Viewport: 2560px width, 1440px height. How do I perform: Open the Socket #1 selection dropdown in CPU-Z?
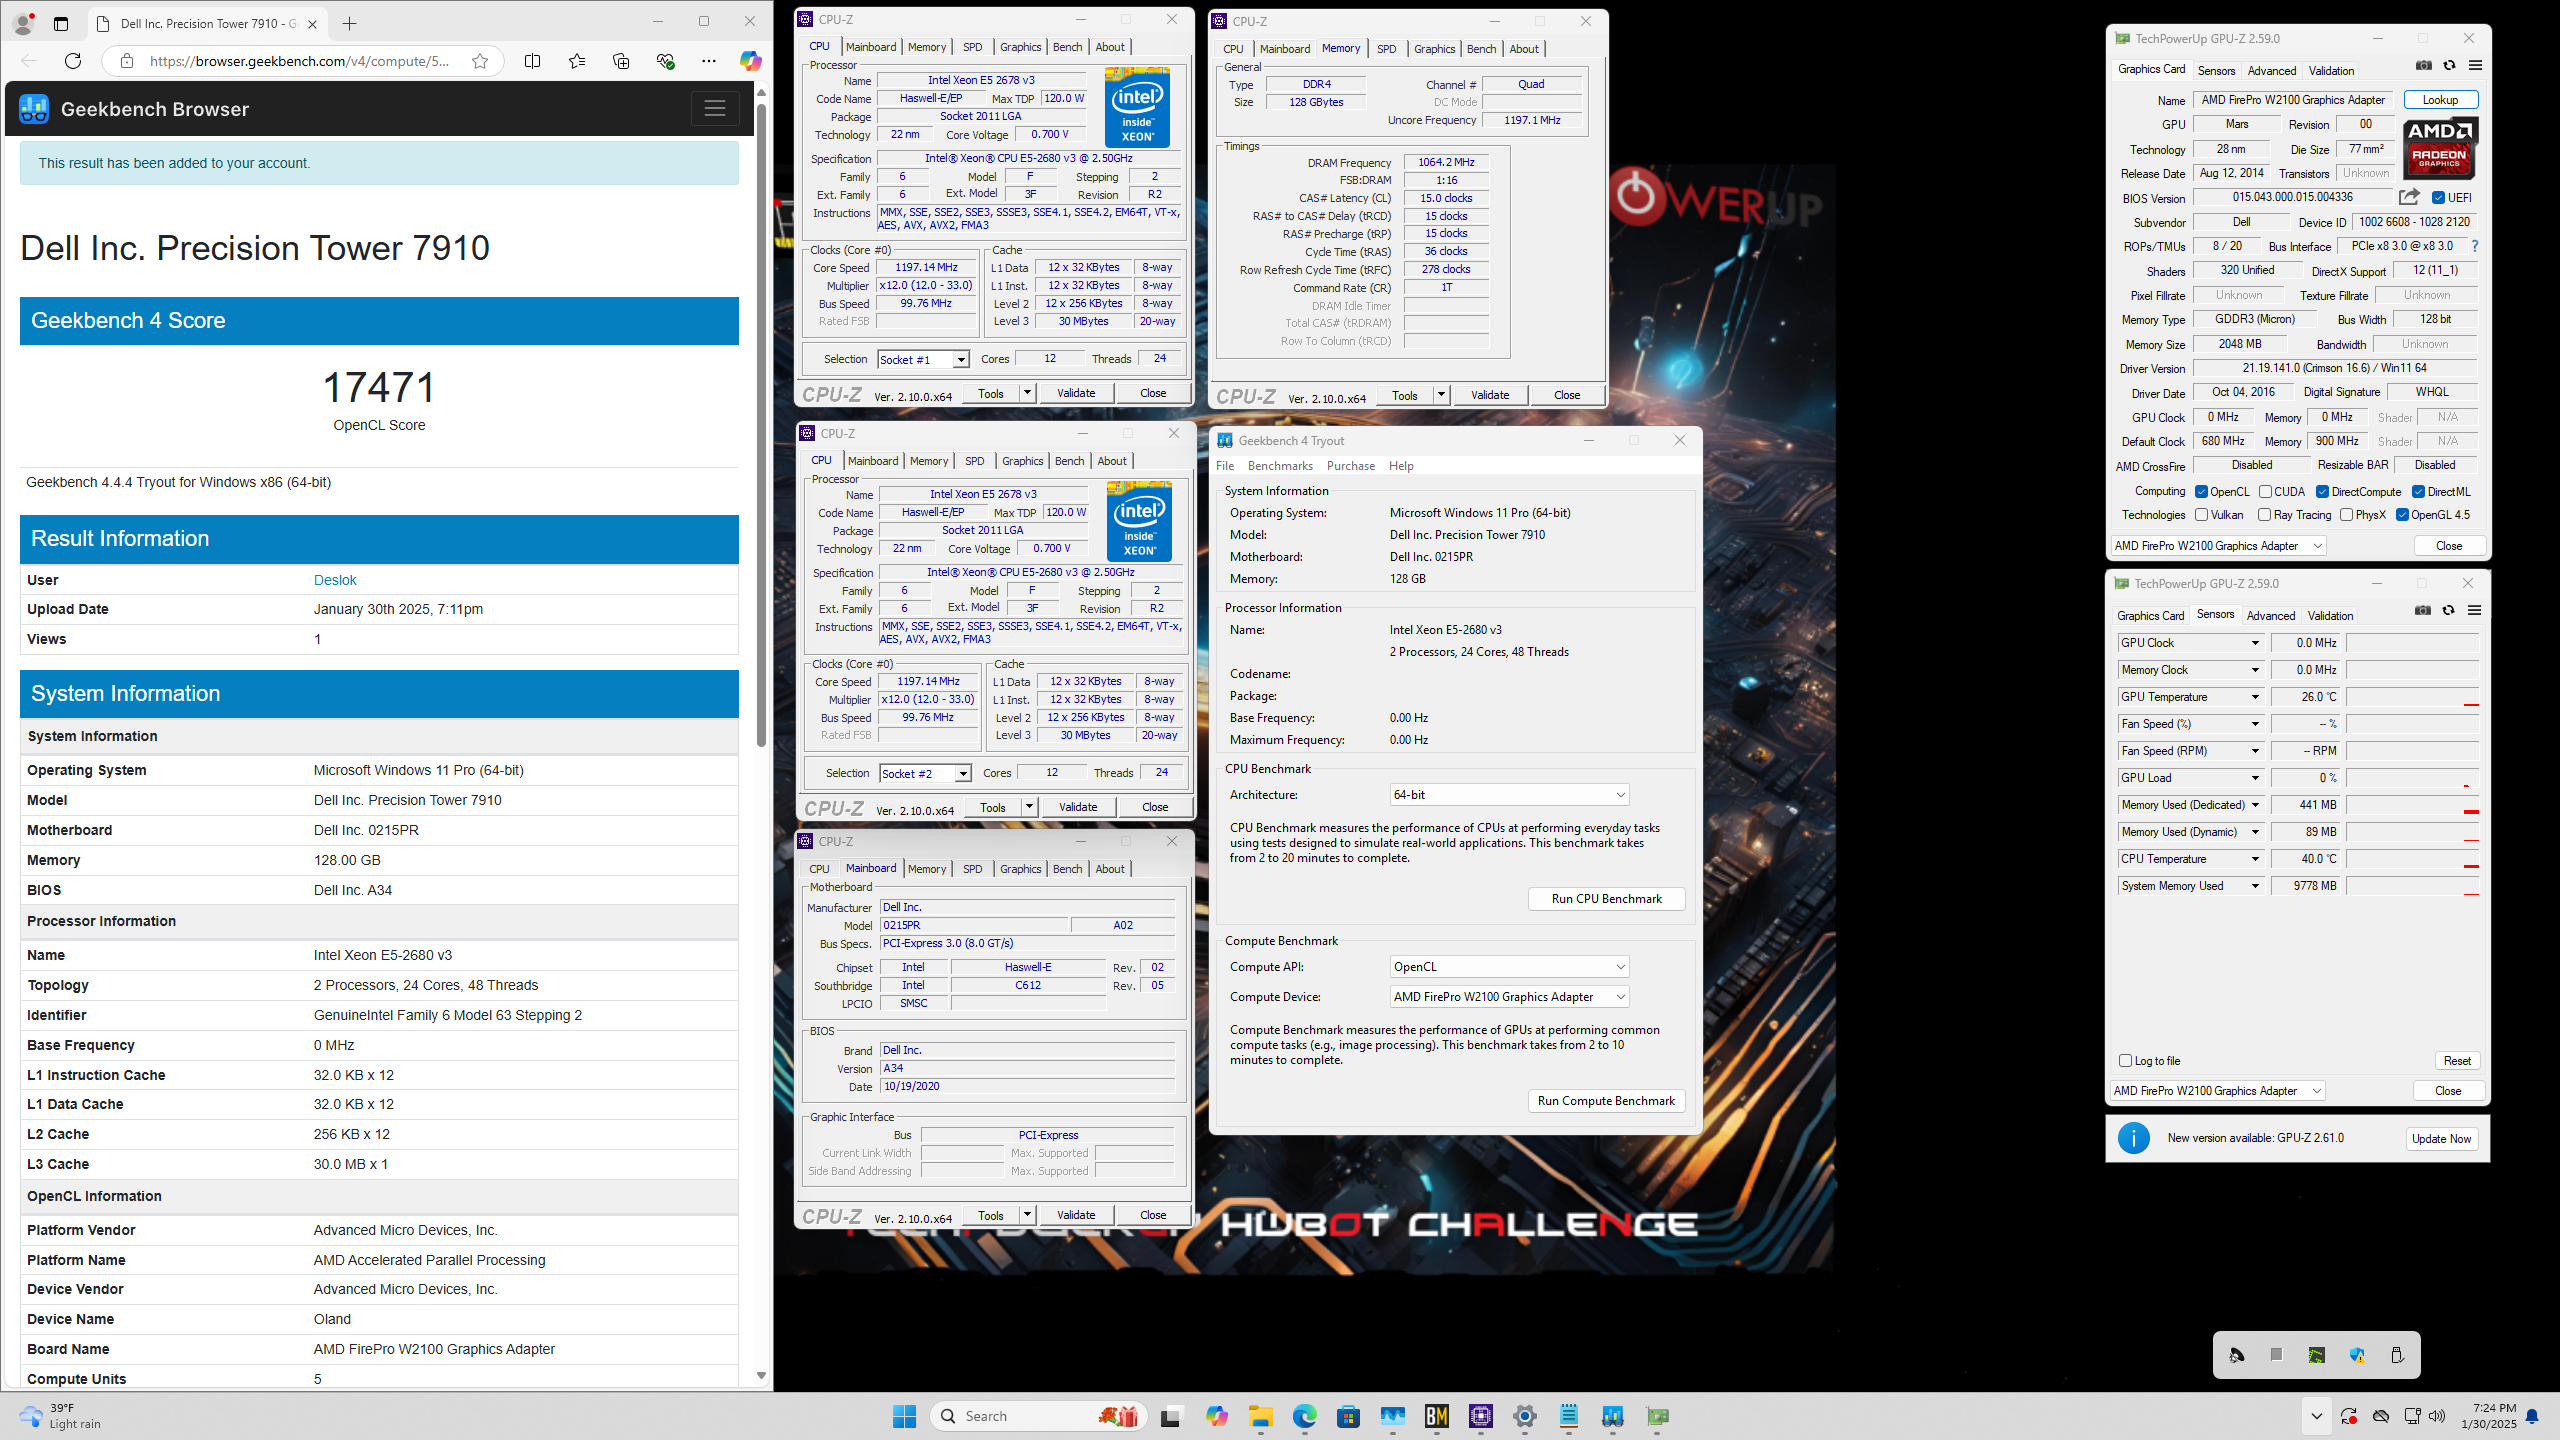click(x=923, y=360)
